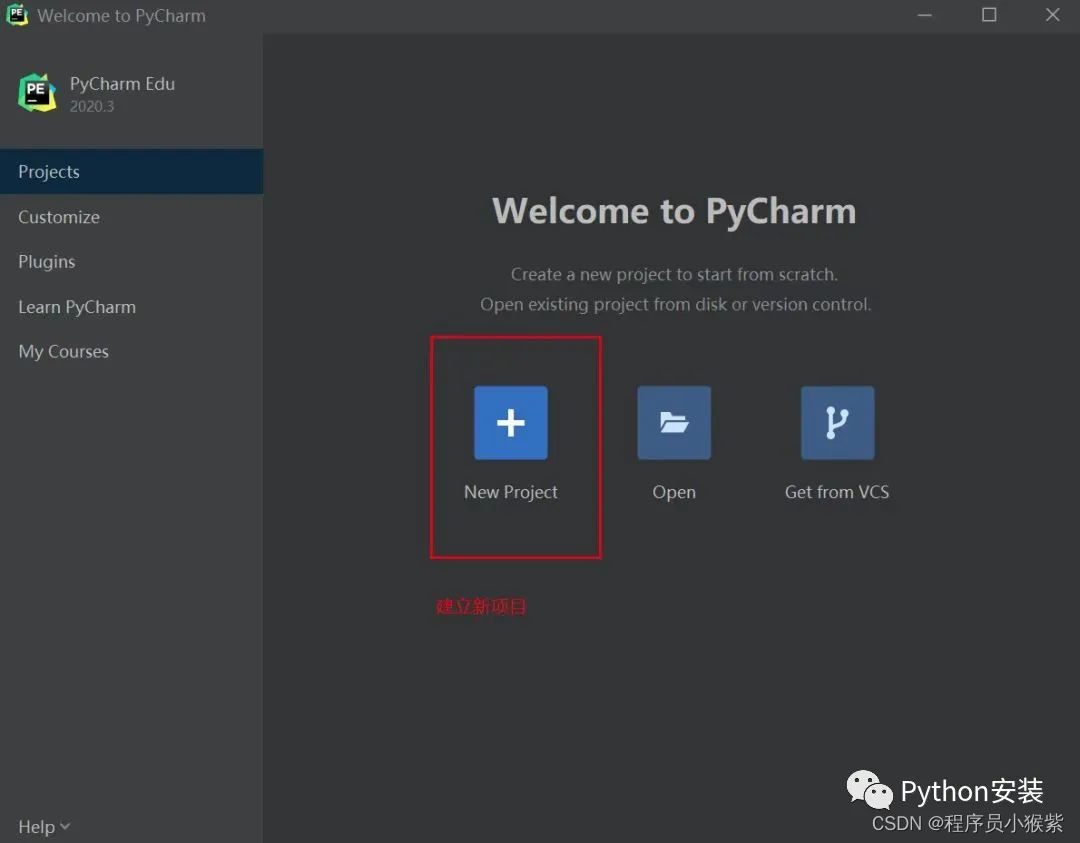This screenshot has width=1080, height=843.
Task: Click the folder Open project icon
Action: 674,423
